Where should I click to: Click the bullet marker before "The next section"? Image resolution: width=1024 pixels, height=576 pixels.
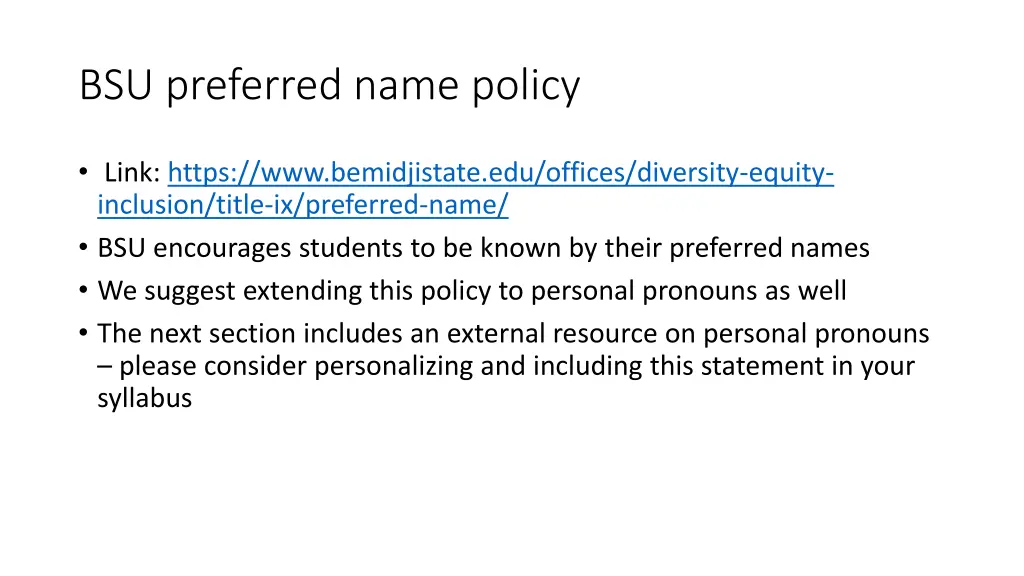point(83,333)
